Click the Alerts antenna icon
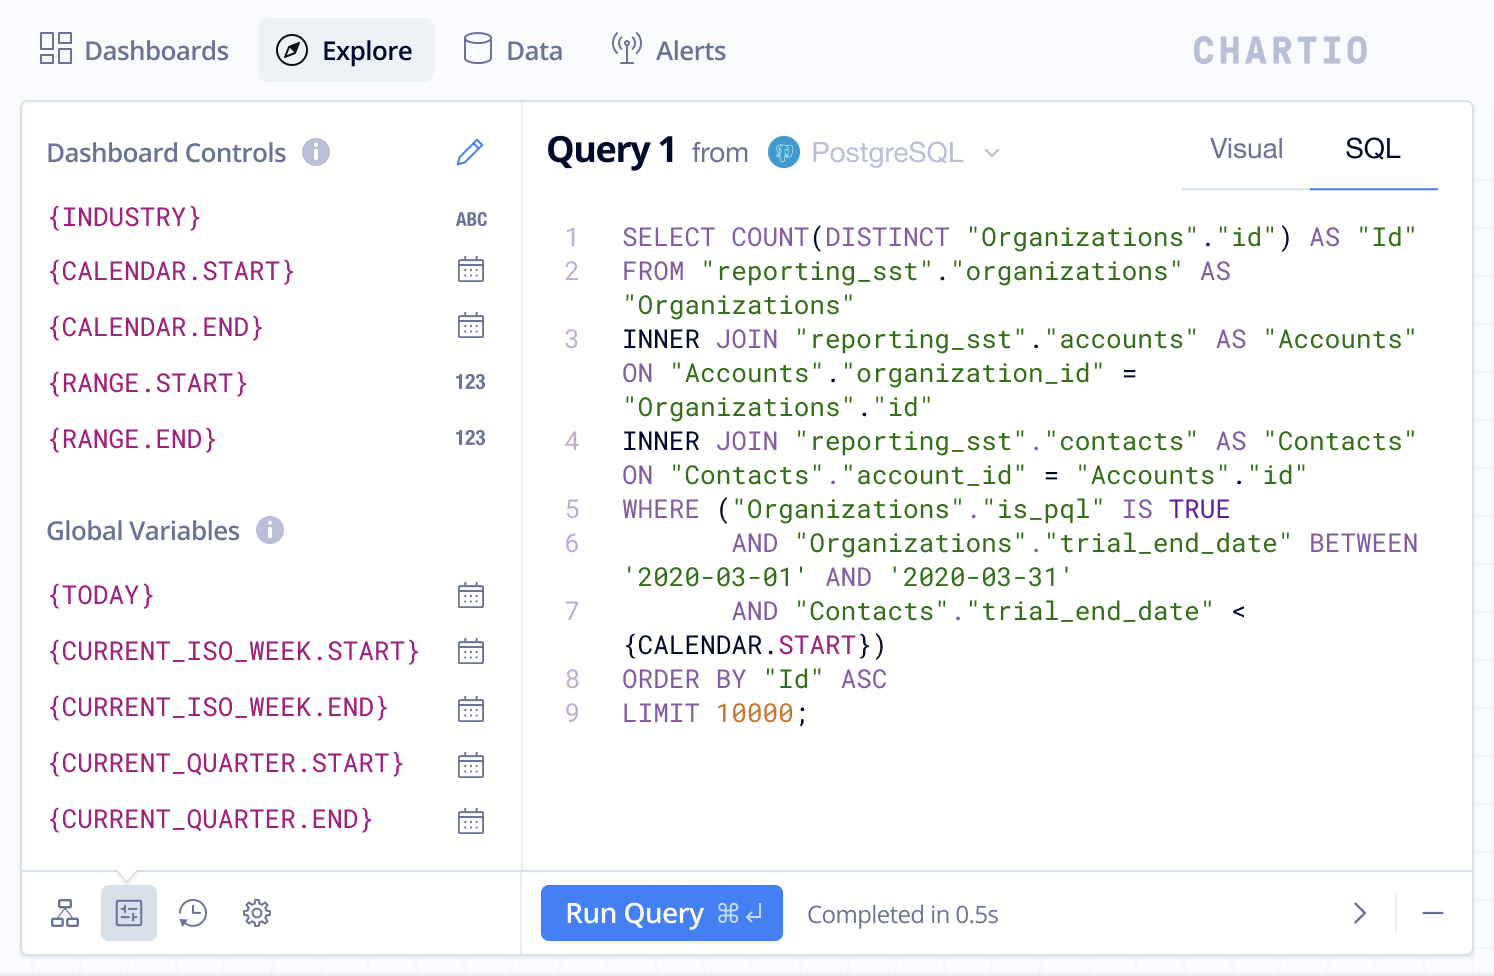The height and width of the screenshot is (976, 1494). click(x=627, y=48)
